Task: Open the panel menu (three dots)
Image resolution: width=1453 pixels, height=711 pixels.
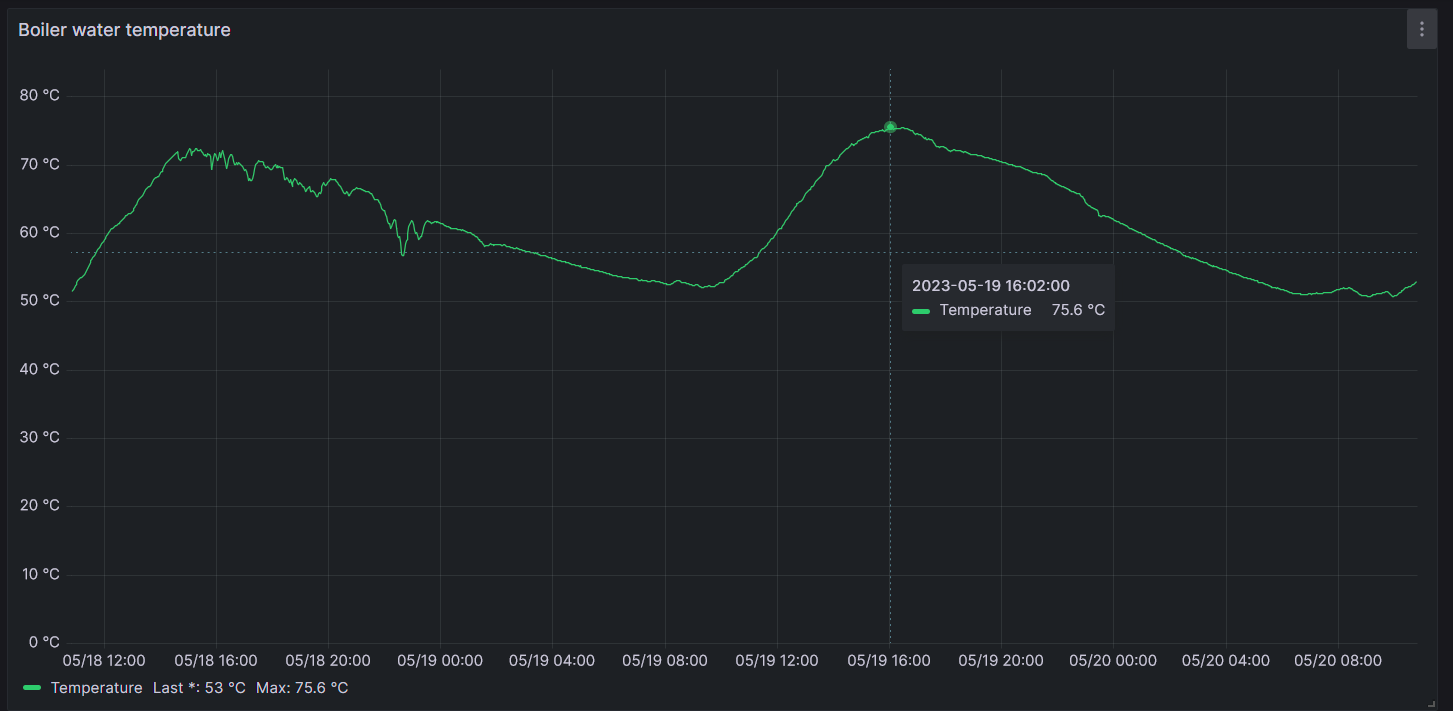Action: [1421, 30]
